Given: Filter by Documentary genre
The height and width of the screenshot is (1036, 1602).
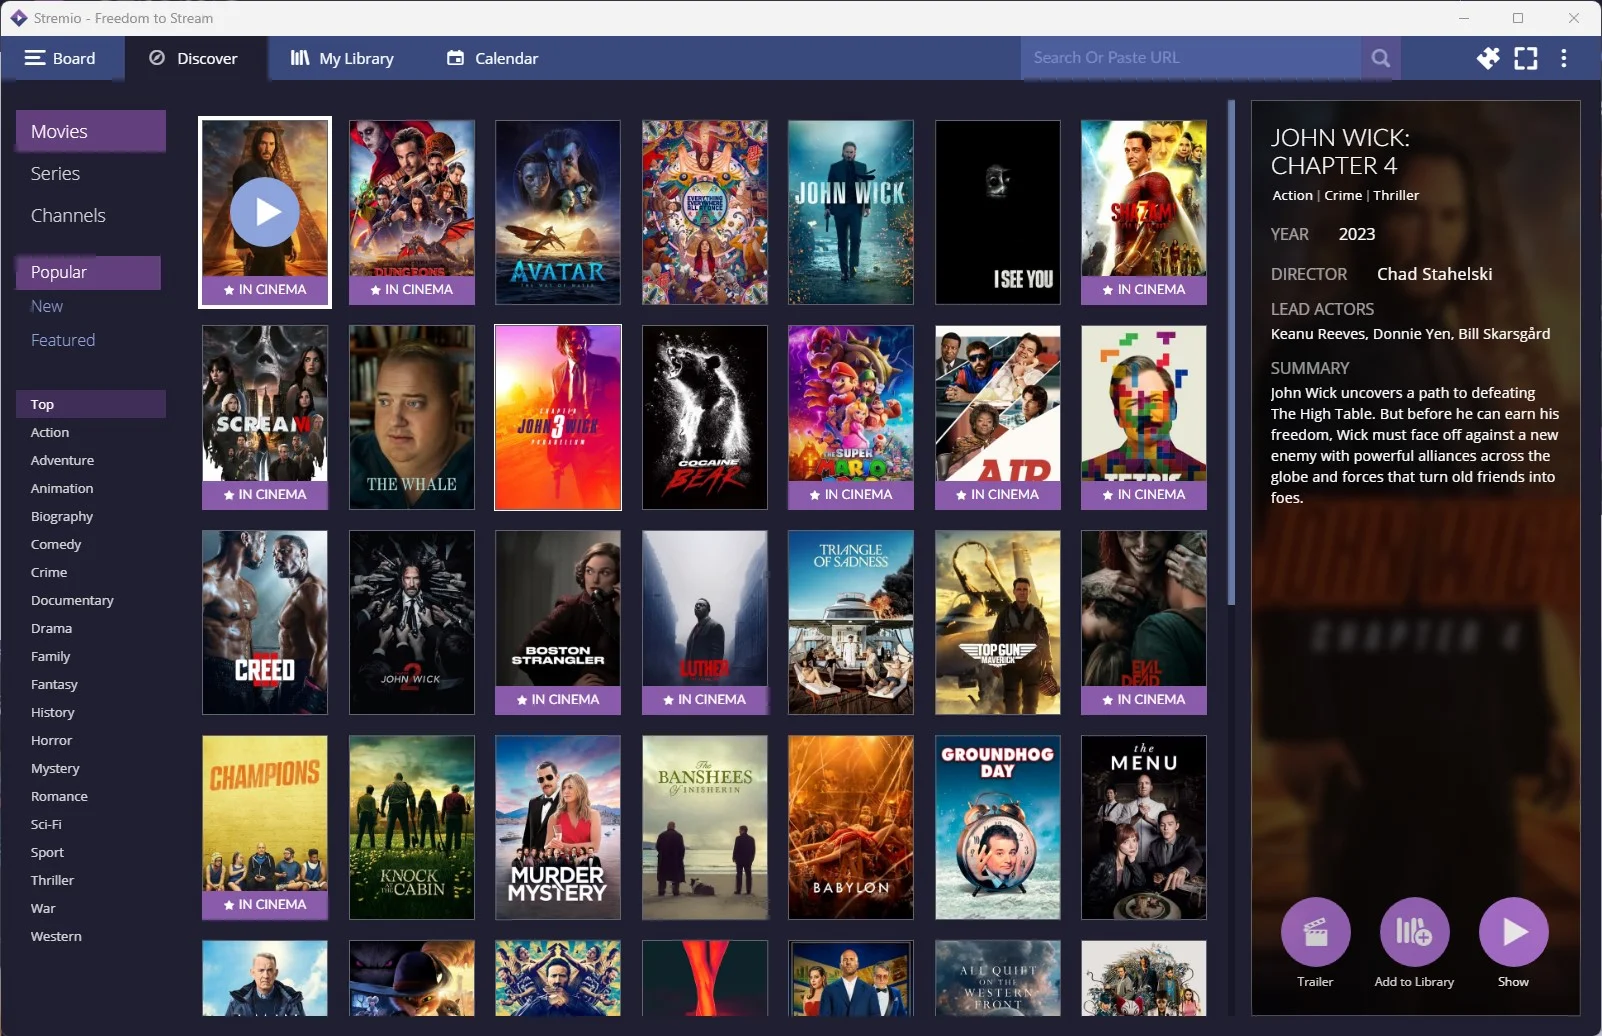Looking at the screenshot, I should 72,600.
